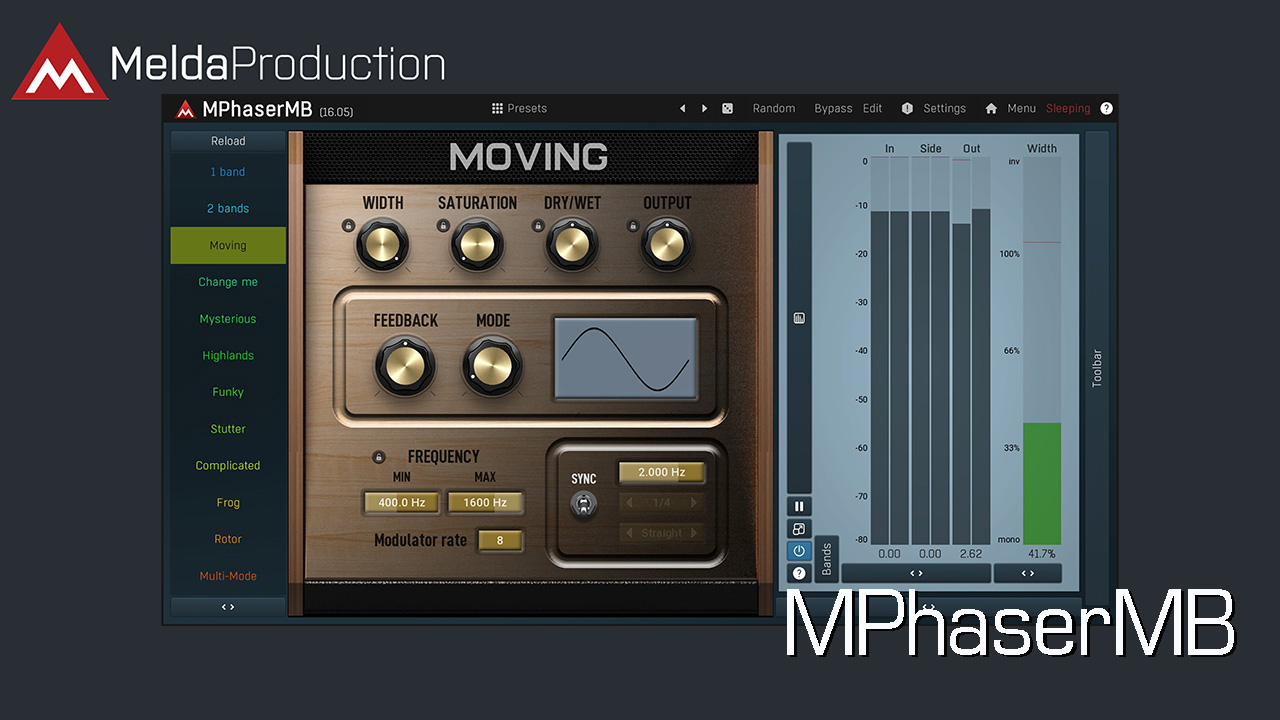Click the help question mark in the top bar

[1106, 108]
